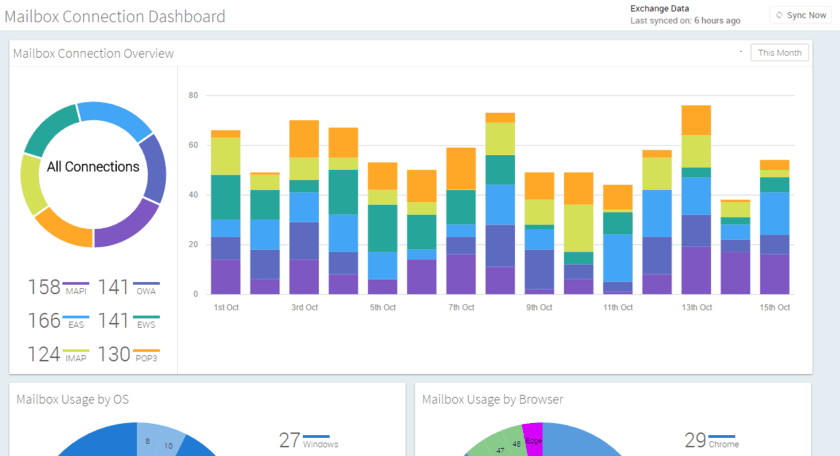
Task: Click the EWS legend item
Action: [130, 322]
